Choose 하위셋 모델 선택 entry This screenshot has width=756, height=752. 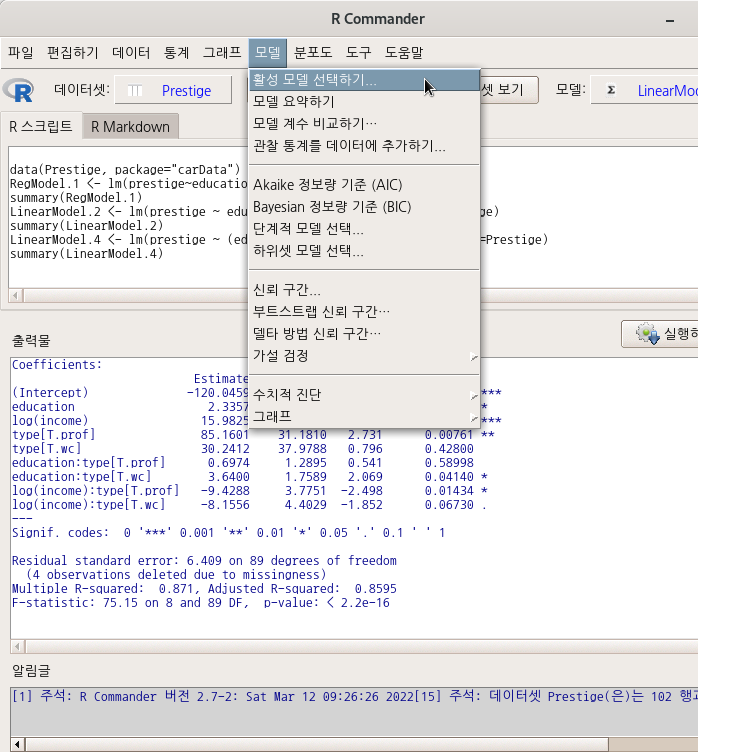coord(364,251)
